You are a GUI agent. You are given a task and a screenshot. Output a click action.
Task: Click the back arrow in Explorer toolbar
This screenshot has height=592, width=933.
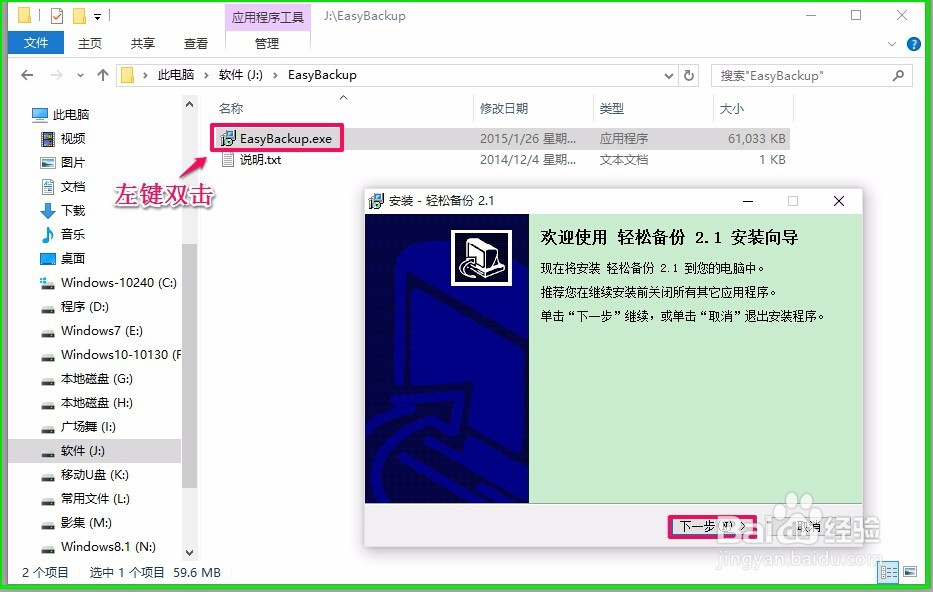point(26,74)
